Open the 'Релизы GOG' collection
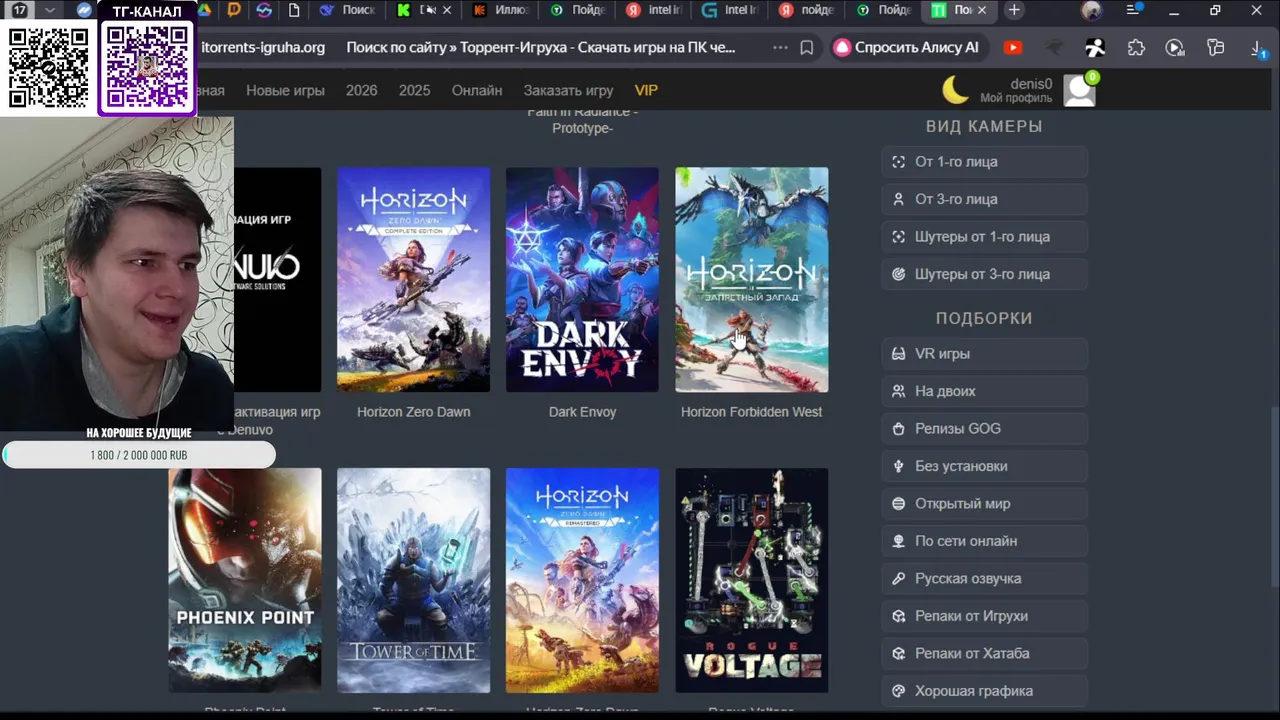The height and width of the screenshot is (720, 1280). [984, 429]
